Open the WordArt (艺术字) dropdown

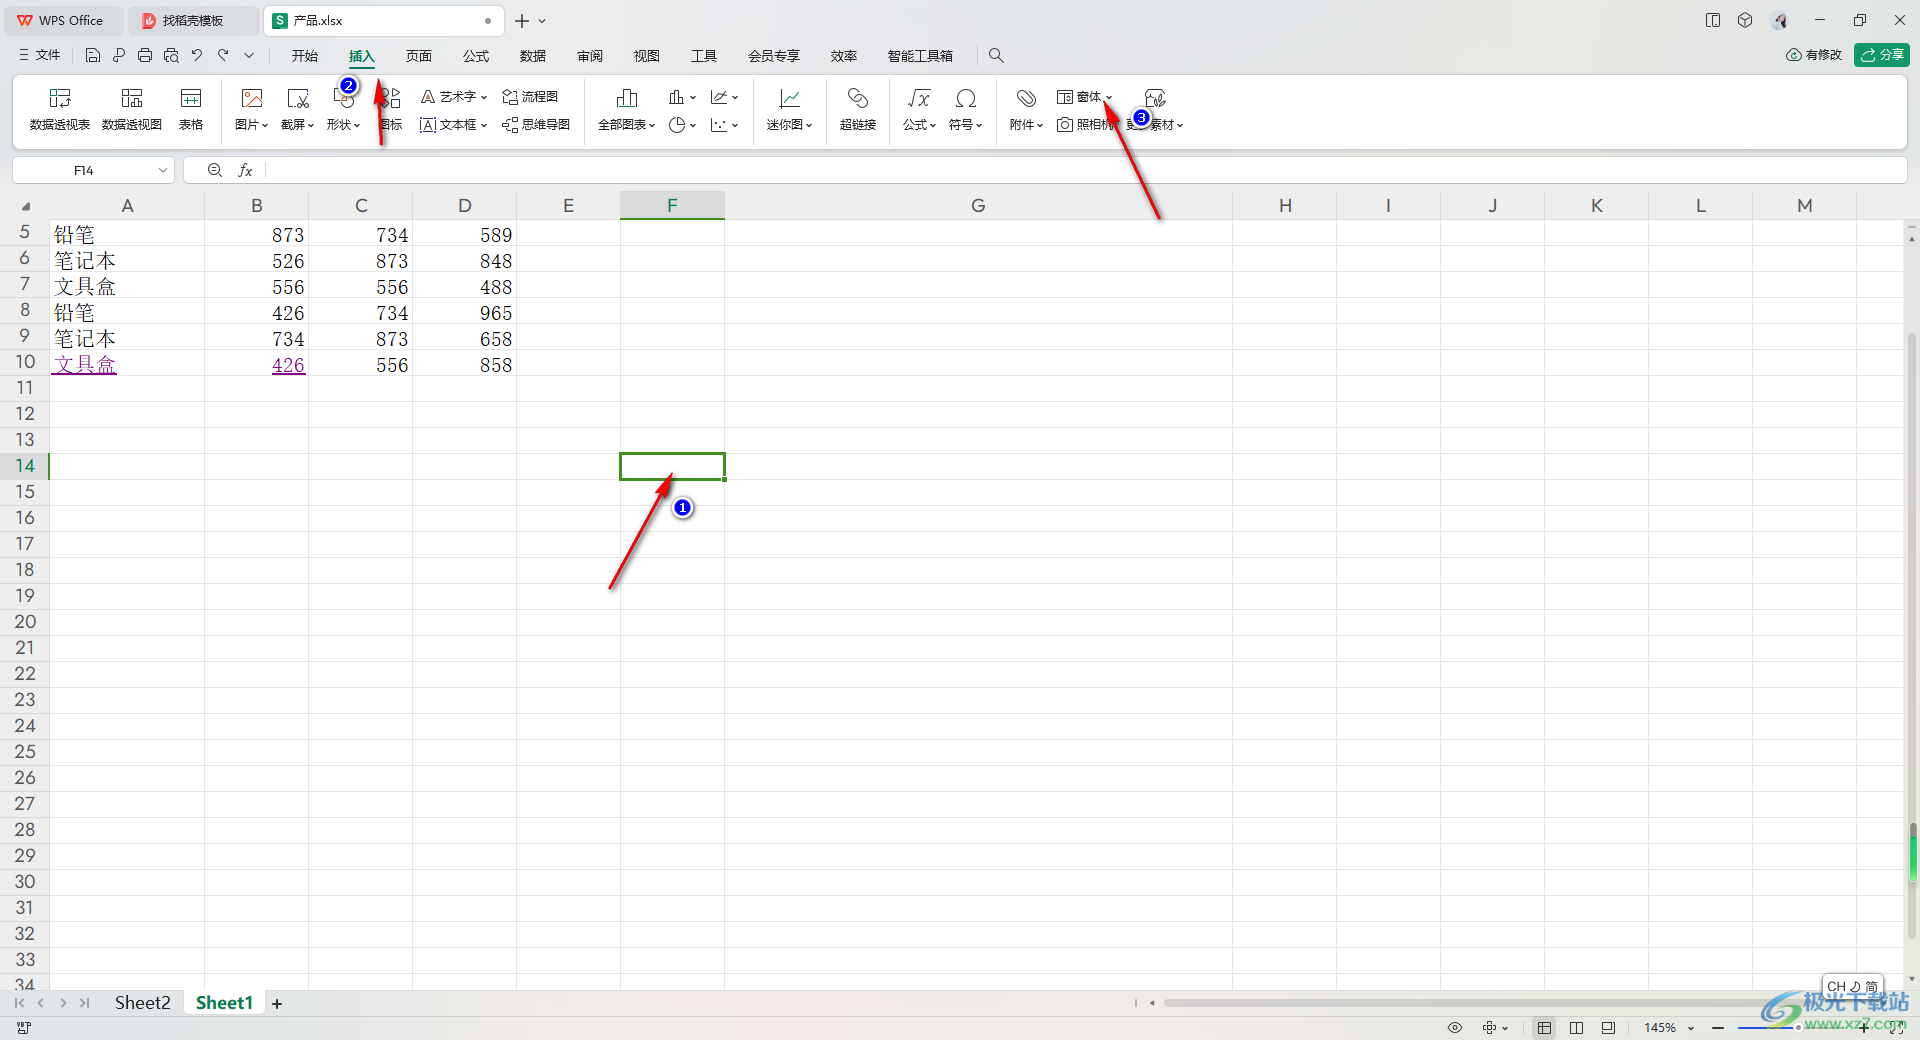453,97
